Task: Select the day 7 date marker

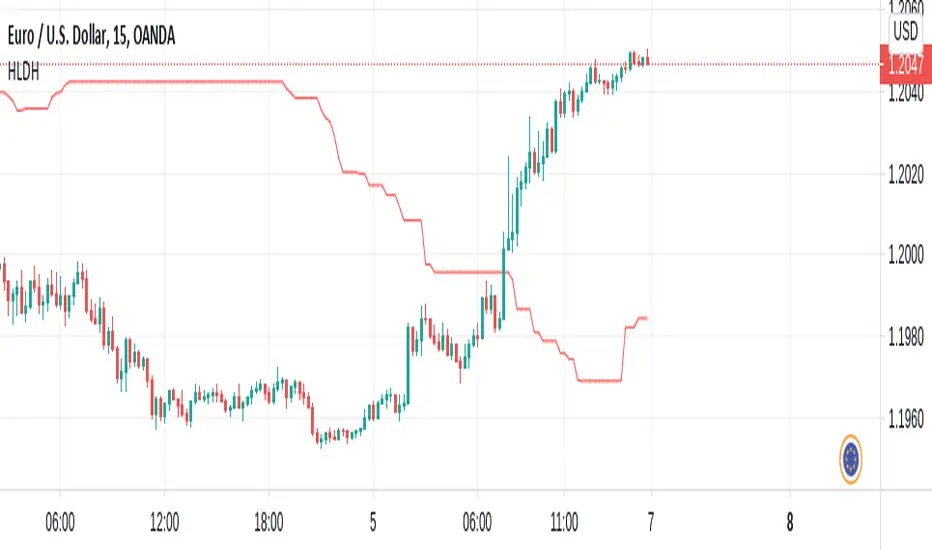Action: click(x=651, y=521)
